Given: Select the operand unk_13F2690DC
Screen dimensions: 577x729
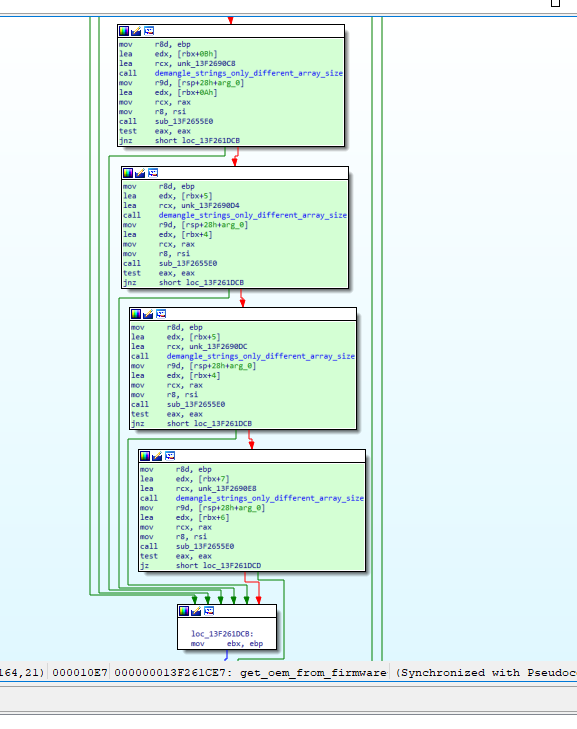Looking at the screenshot, I should coord(218,346).
